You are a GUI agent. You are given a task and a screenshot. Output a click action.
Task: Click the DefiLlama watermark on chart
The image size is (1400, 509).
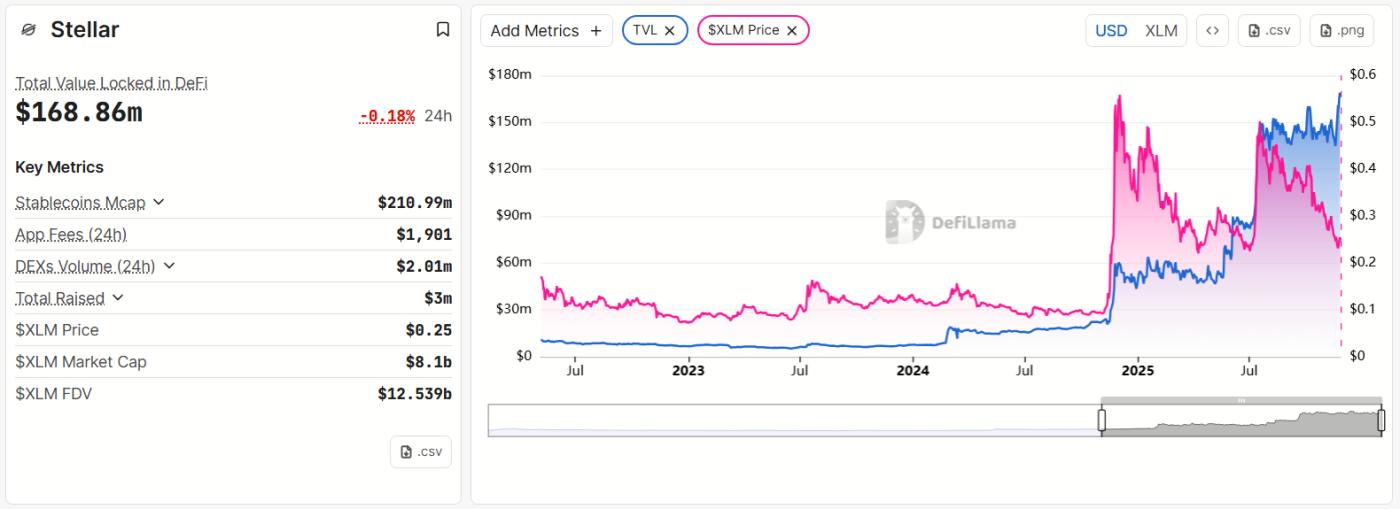tap(950, 222)
